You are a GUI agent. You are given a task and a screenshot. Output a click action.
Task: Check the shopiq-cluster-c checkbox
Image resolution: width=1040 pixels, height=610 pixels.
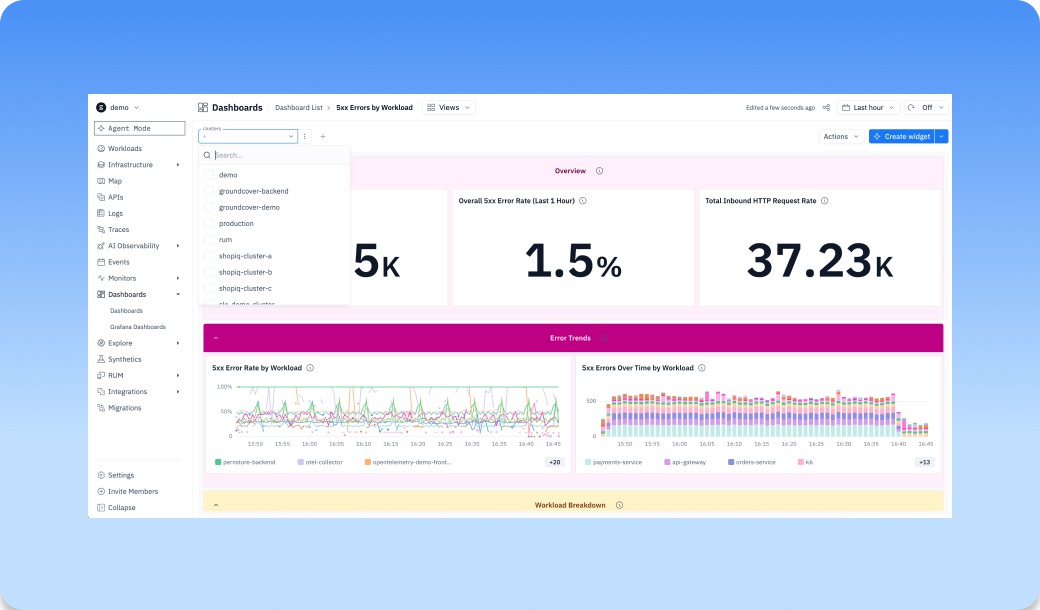pos(209,288)
